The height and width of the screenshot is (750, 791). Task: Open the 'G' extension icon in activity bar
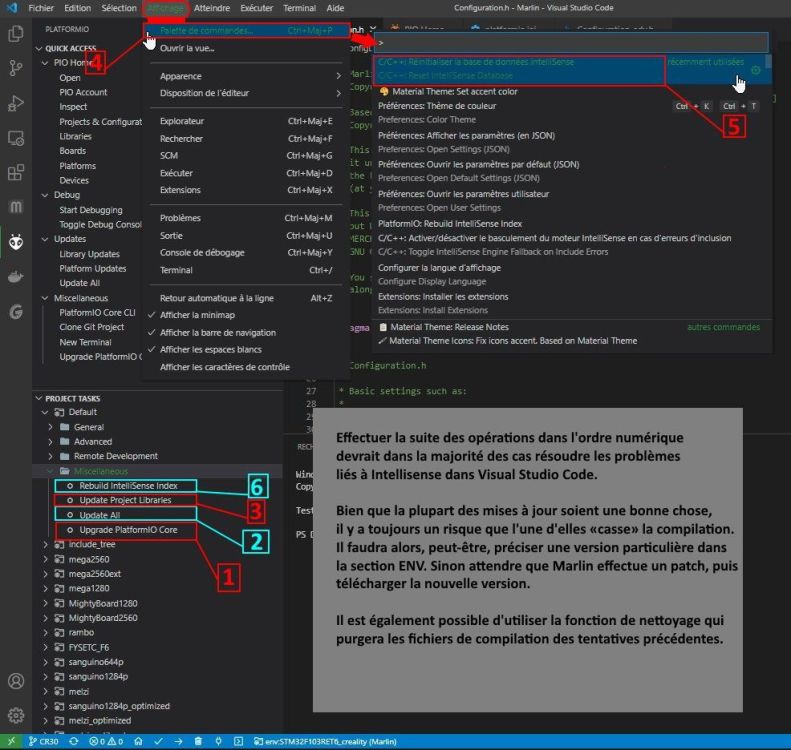coord(16,312)
